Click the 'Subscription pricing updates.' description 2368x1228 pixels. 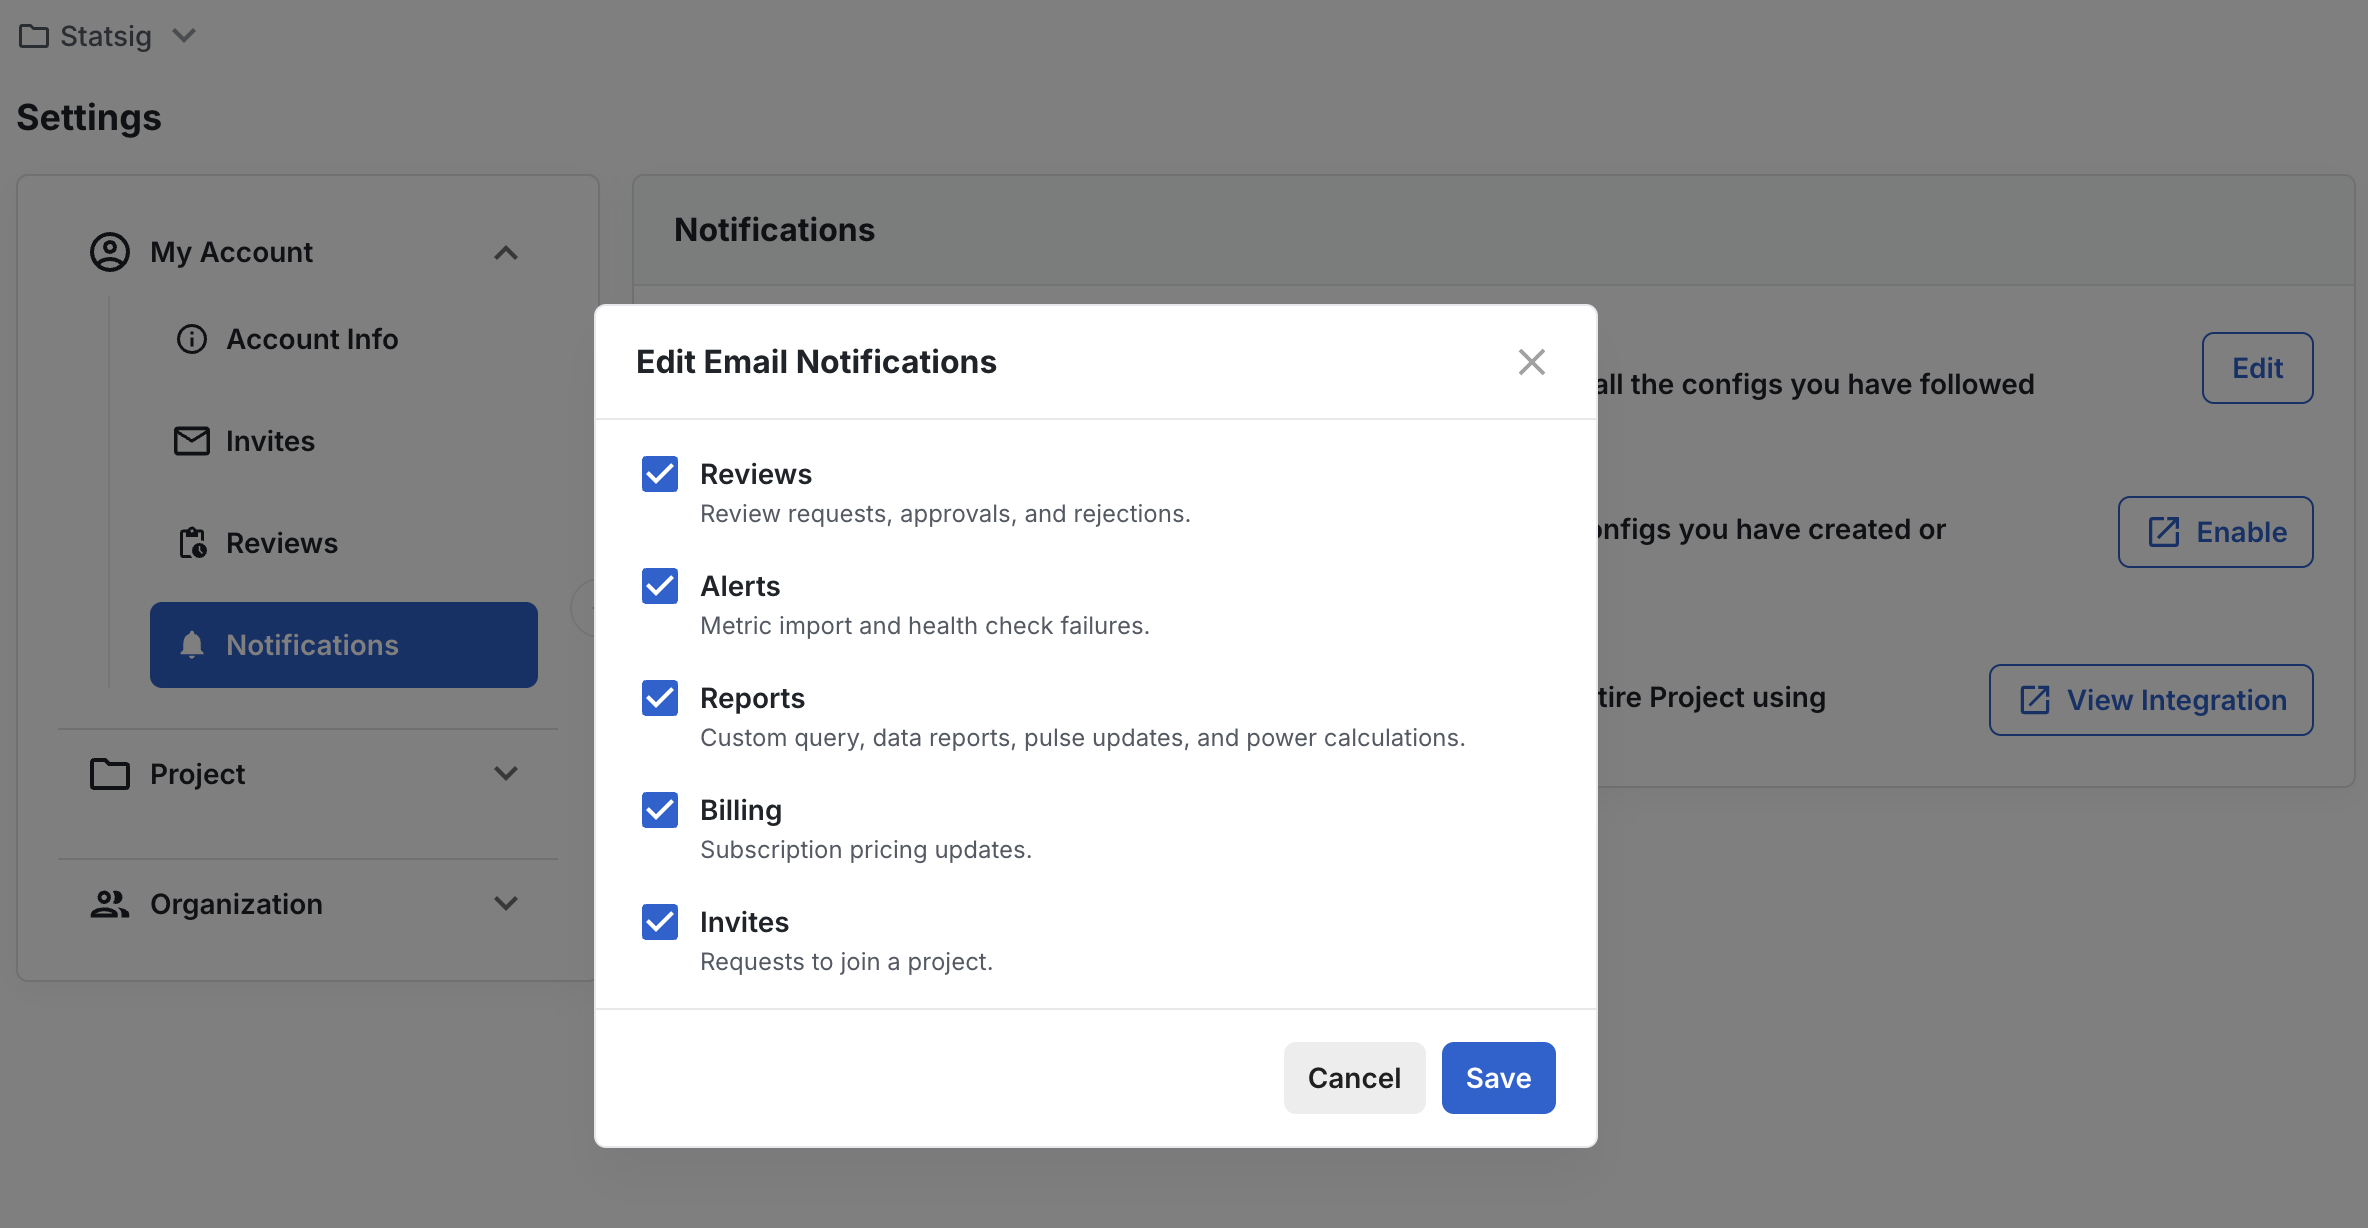point(866,850)
